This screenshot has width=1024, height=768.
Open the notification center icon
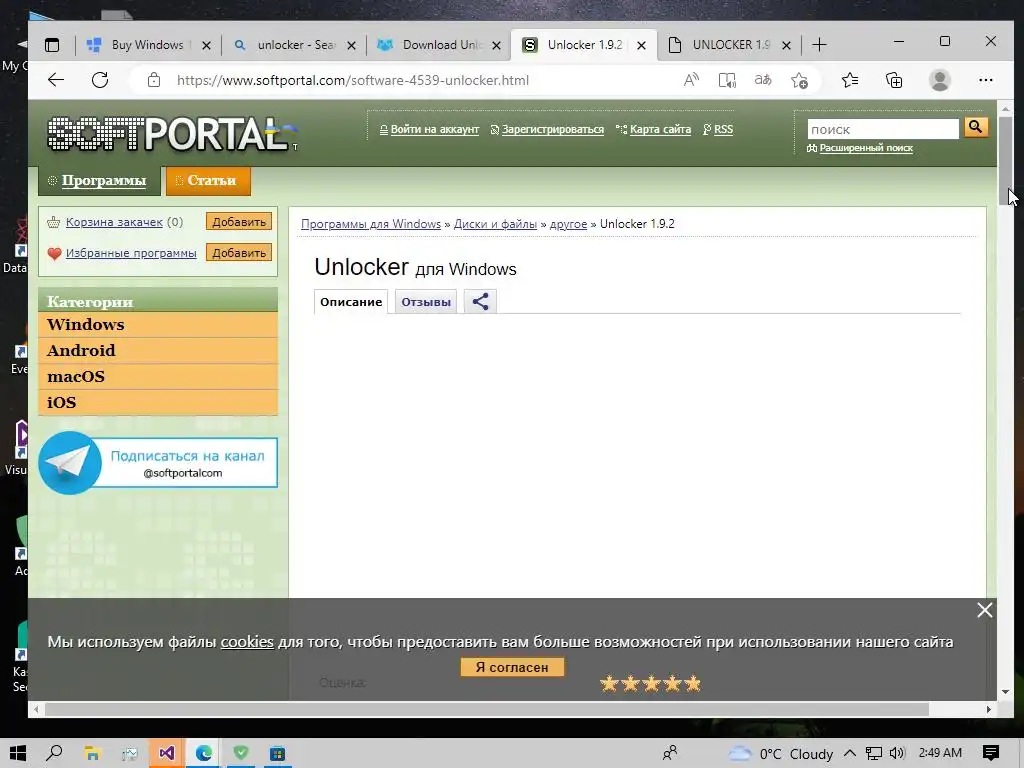(991, 753)
